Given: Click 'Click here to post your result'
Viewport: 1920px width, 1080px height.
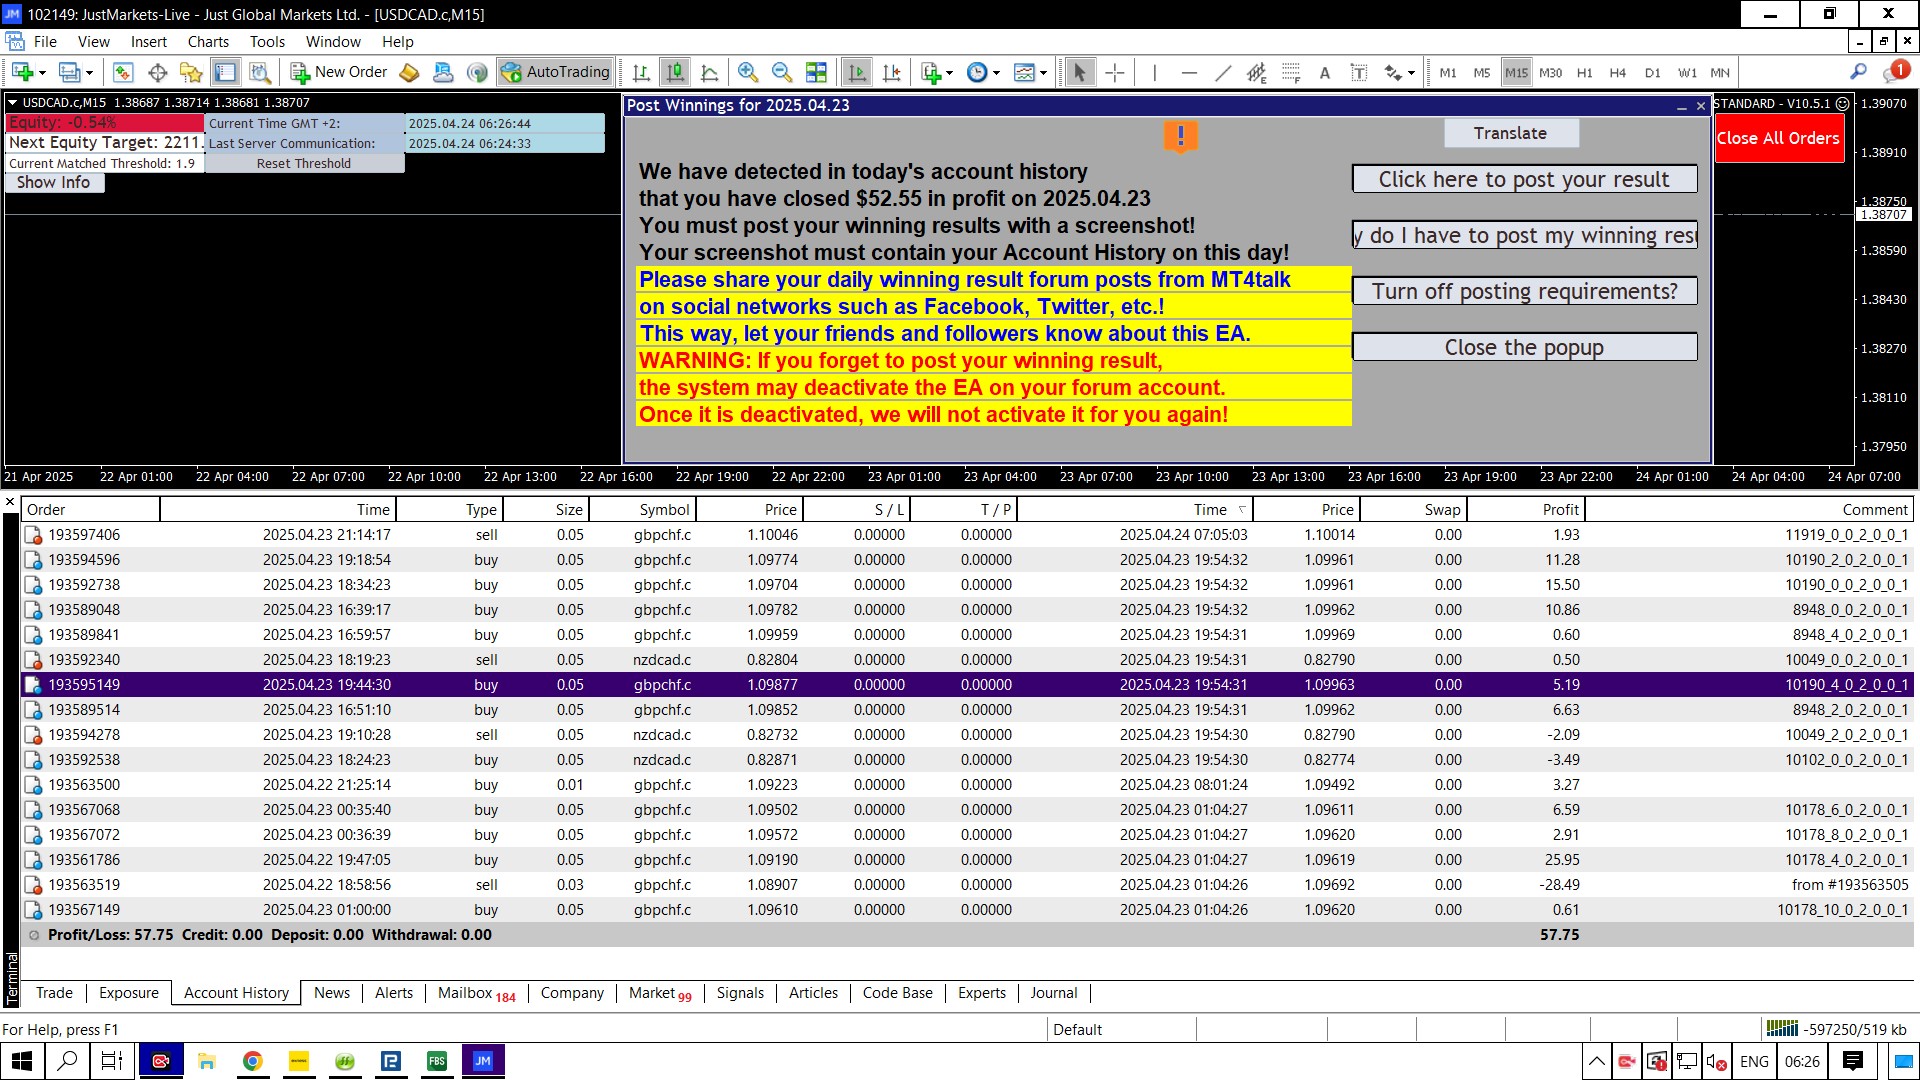Looking at the screenshot, I should [1524, 179].
